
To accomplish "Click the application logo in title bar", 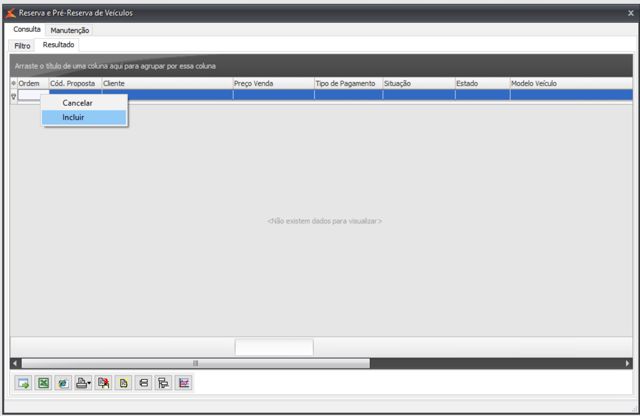I will coord(11,13).
